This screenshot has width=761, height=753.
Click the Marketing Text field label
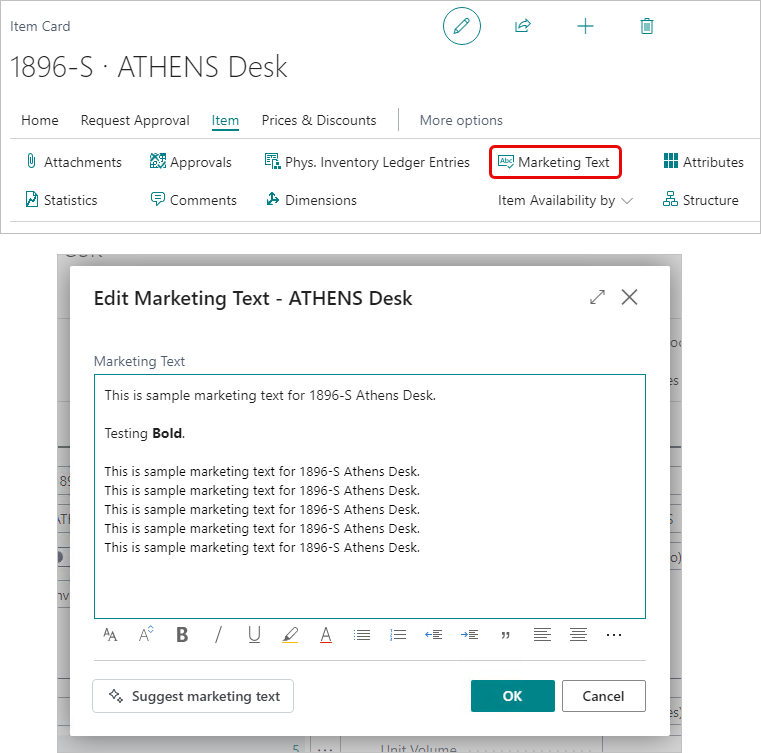pos(139,361)
